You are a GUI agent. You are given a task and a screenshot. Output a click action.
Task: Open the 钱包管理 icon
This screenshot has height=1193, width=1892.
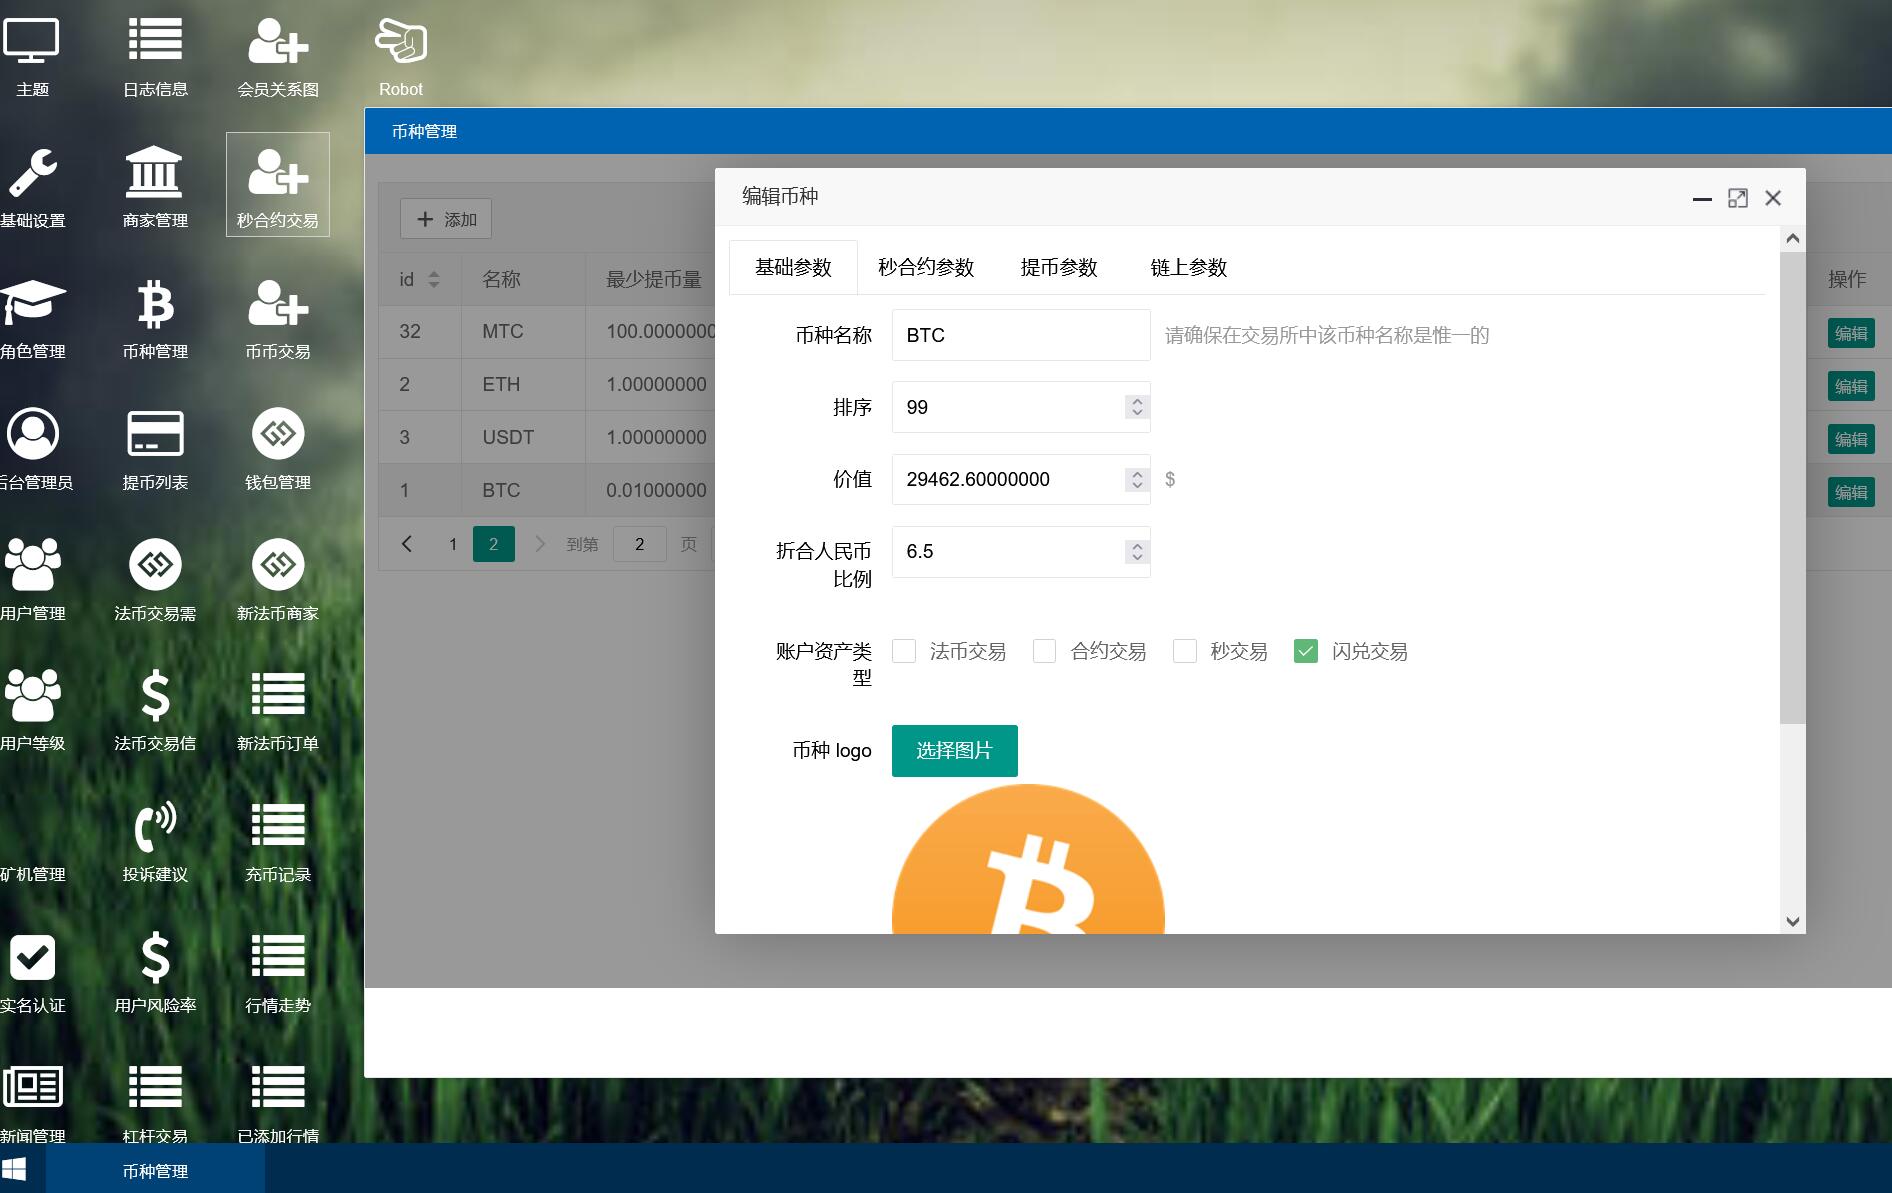point(278,450)
